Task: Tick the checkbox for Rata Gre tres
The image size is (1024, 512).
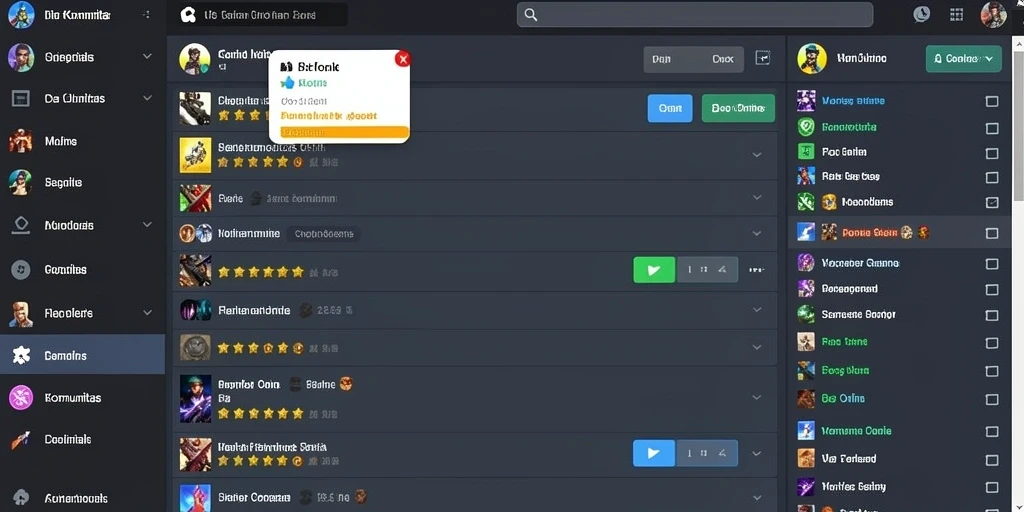Action: click(991, 178)
